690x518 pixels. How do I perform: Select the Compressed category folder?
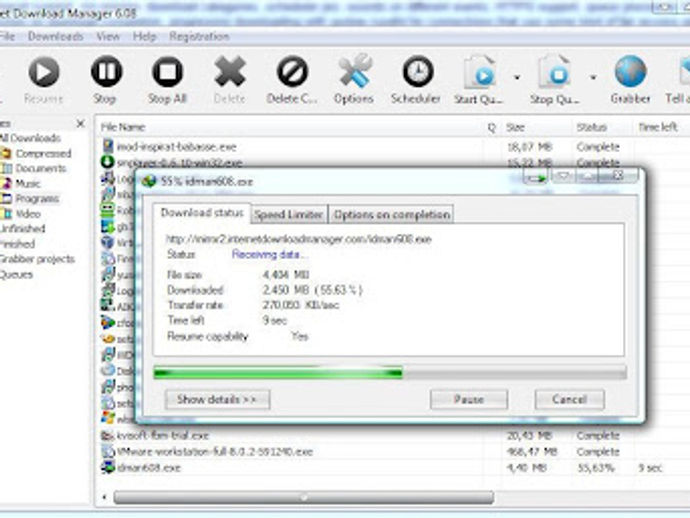tap(43, 154)
